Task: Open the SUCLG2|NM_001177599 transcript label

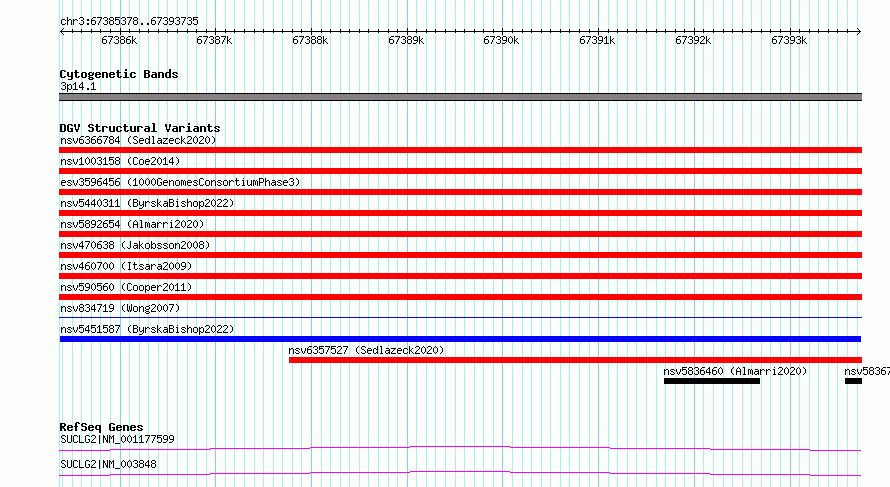Action: (117, 439)
